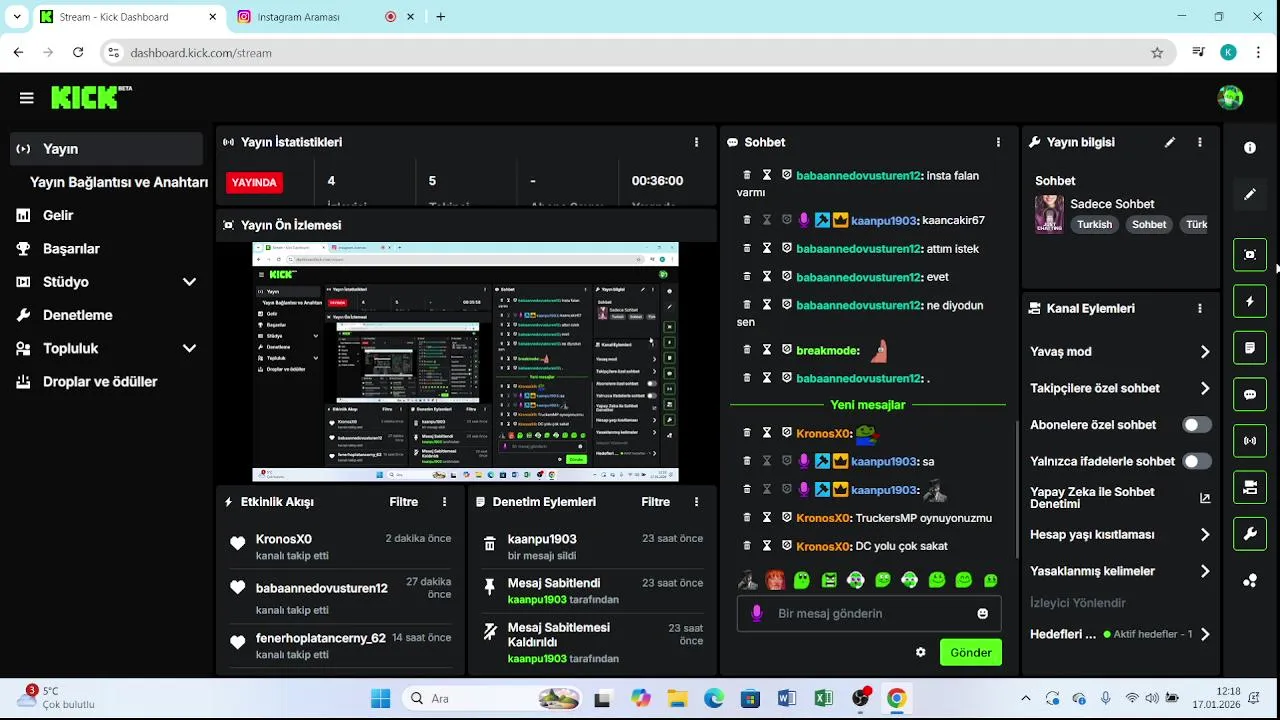Open the green profile avatar menu
The height and width of the screenshot is (720, 1280).
pos(1230,97)
